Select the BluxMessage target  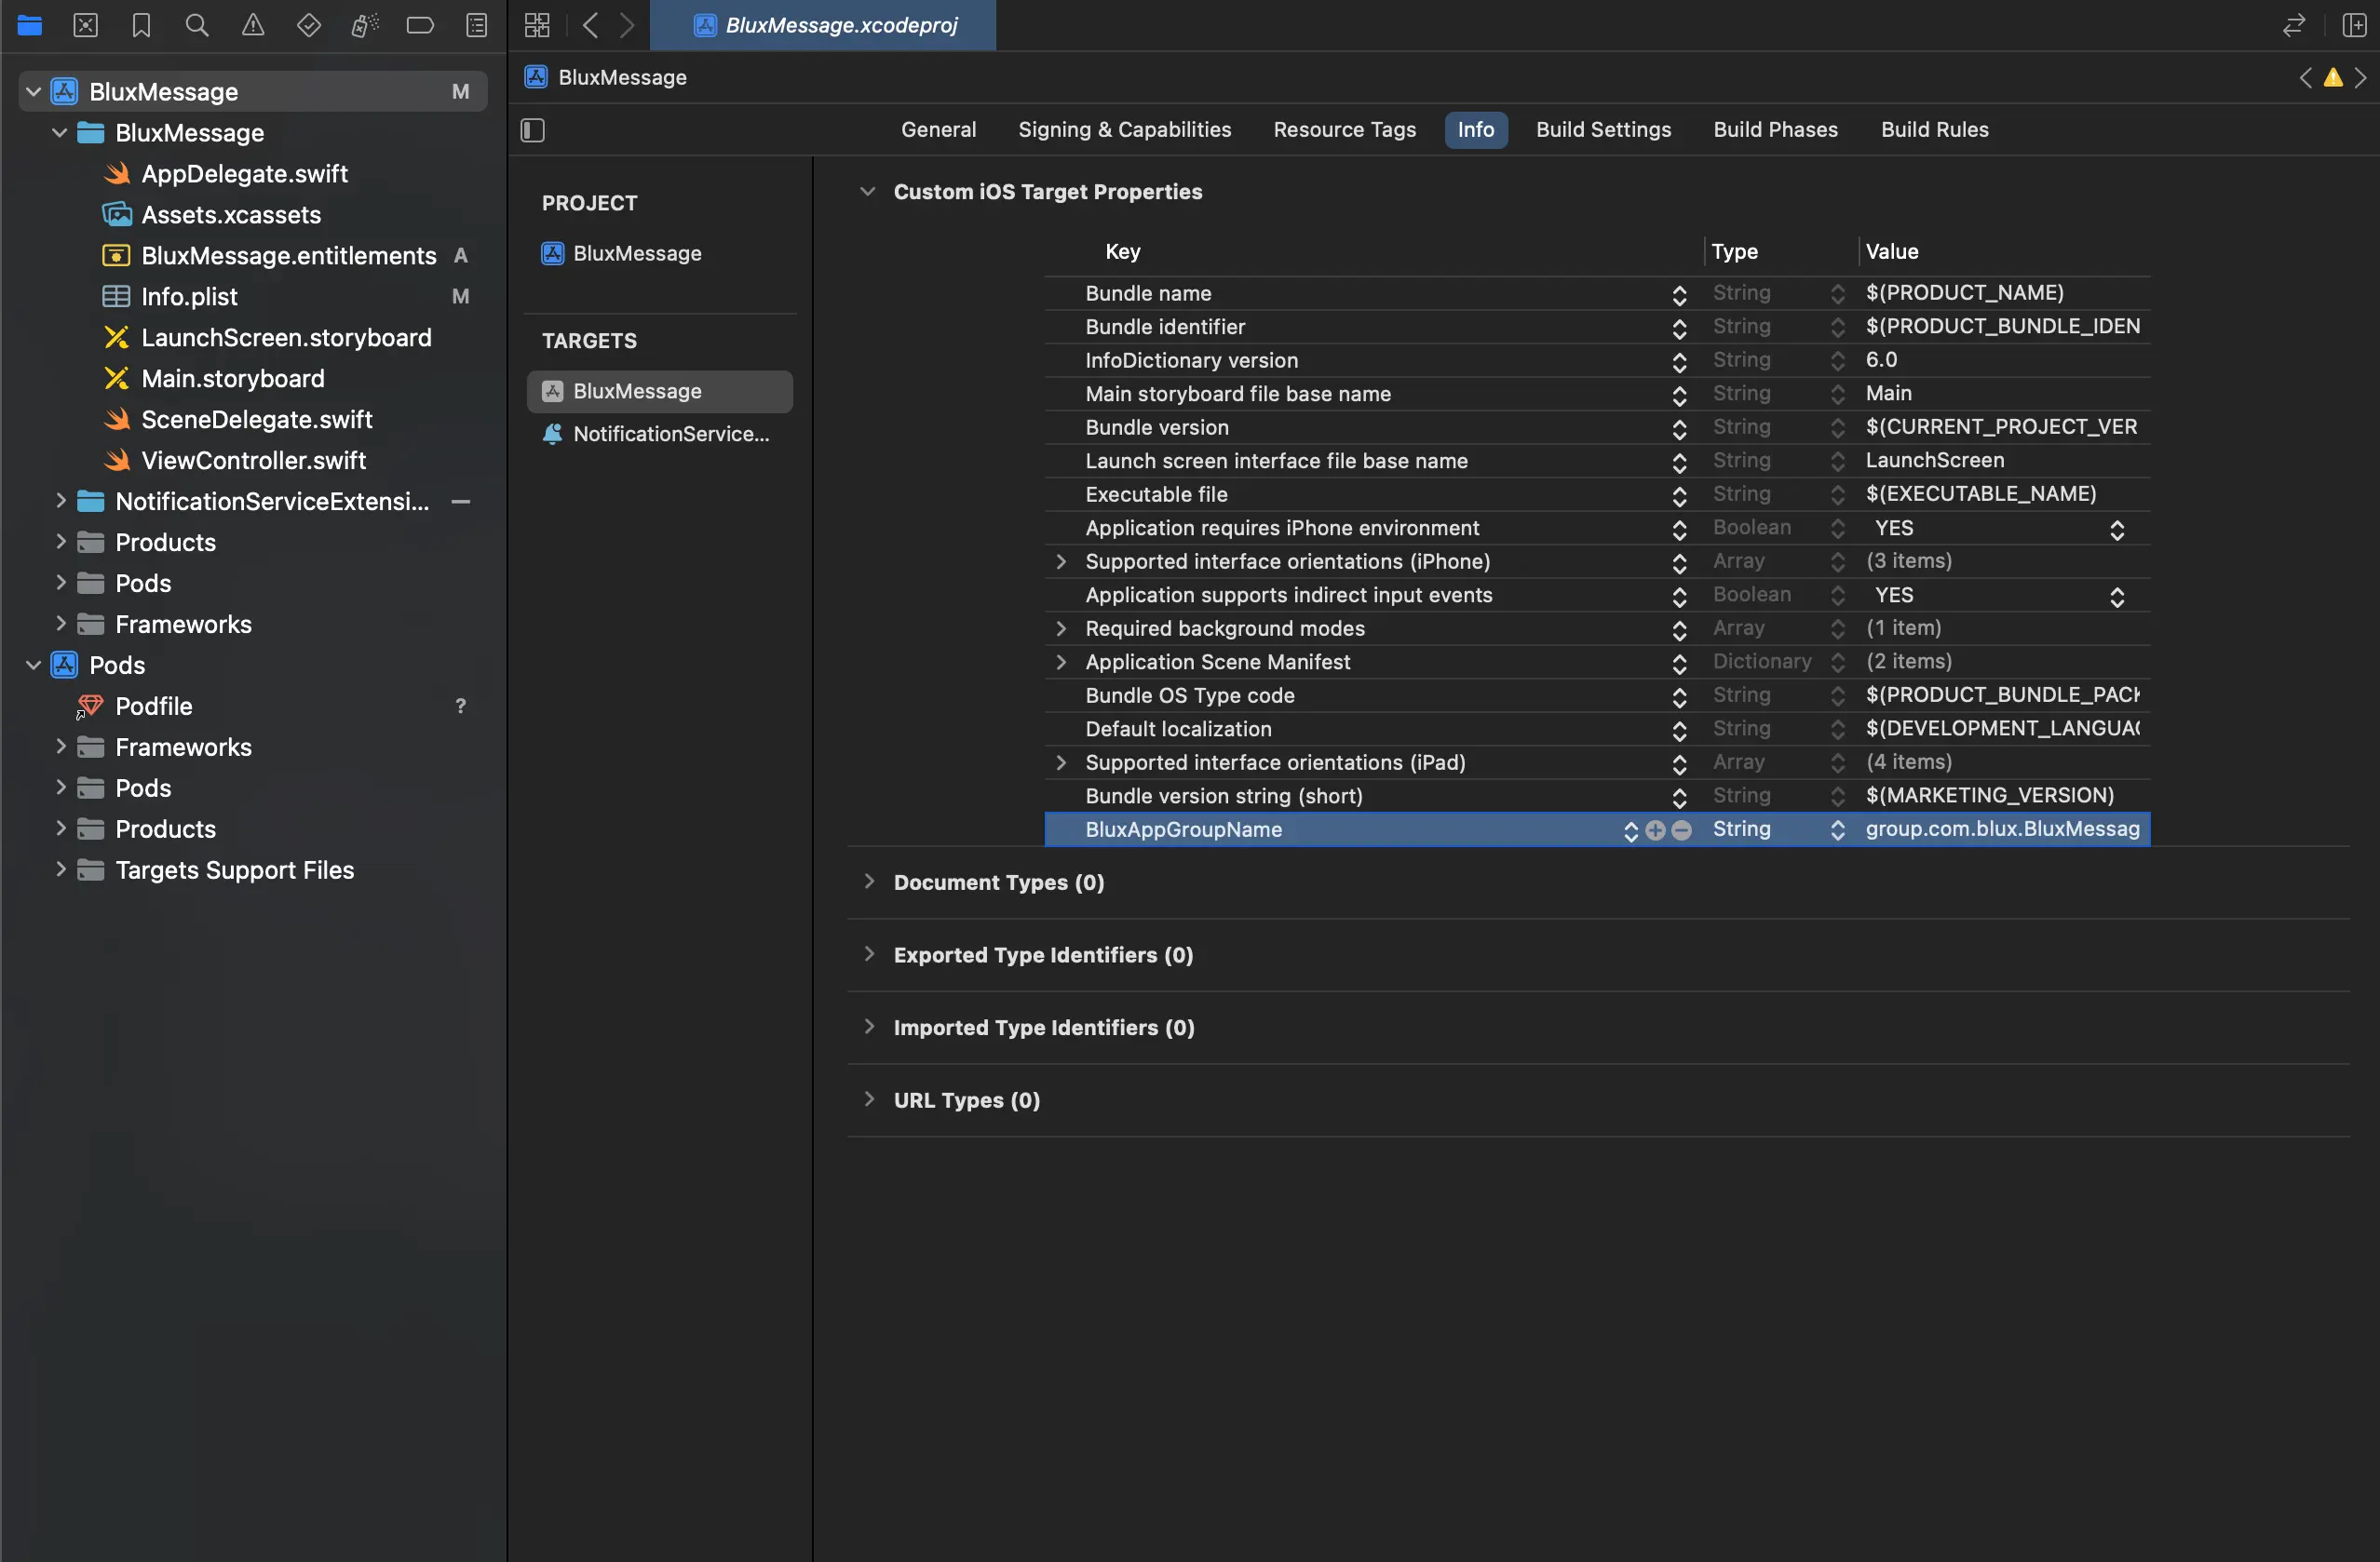point(659,392)
